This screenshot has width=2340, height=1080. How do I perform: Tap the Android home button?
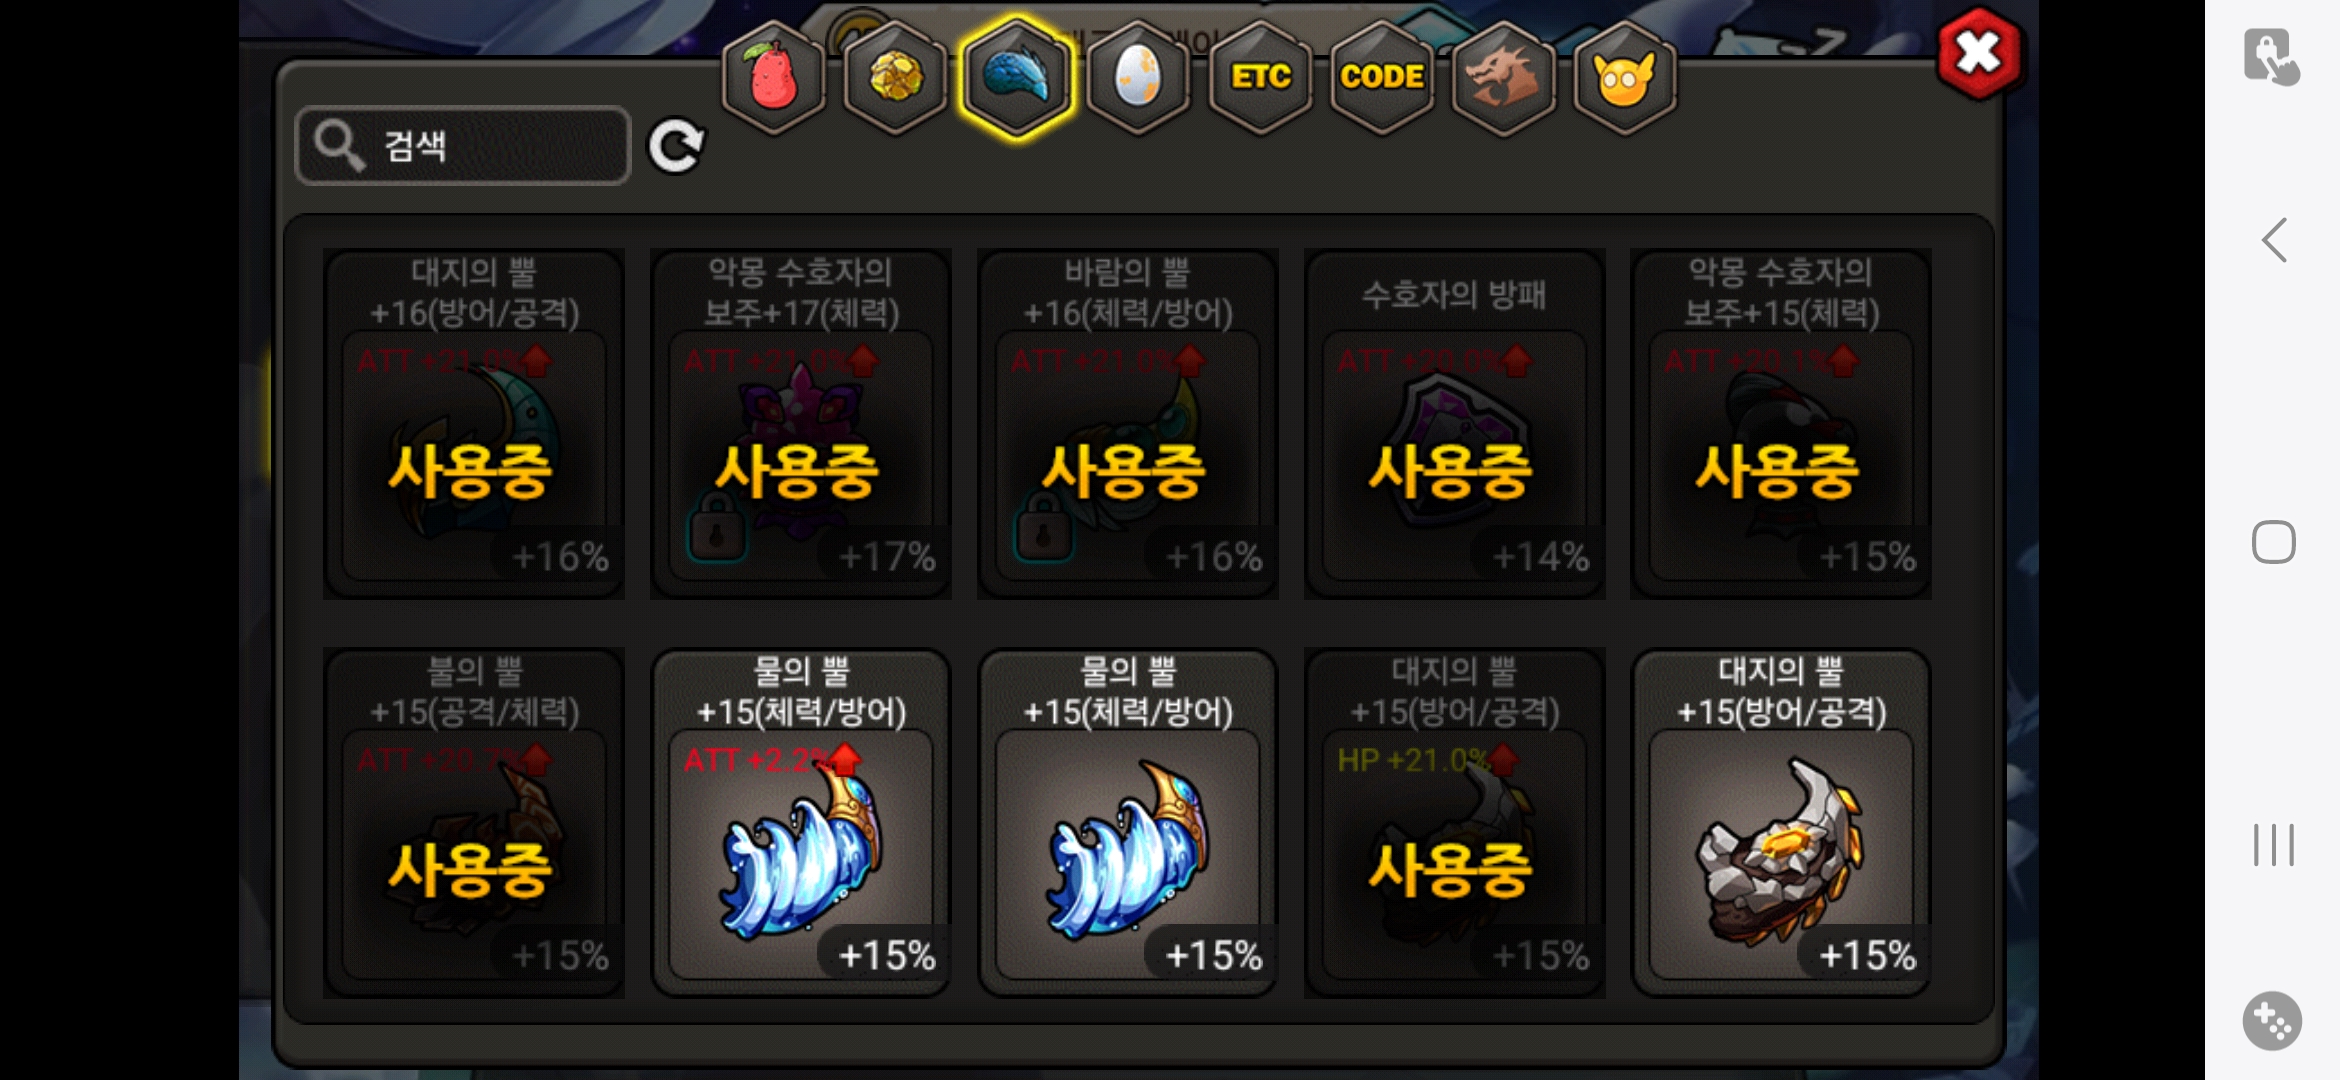tap(2273, 542)
